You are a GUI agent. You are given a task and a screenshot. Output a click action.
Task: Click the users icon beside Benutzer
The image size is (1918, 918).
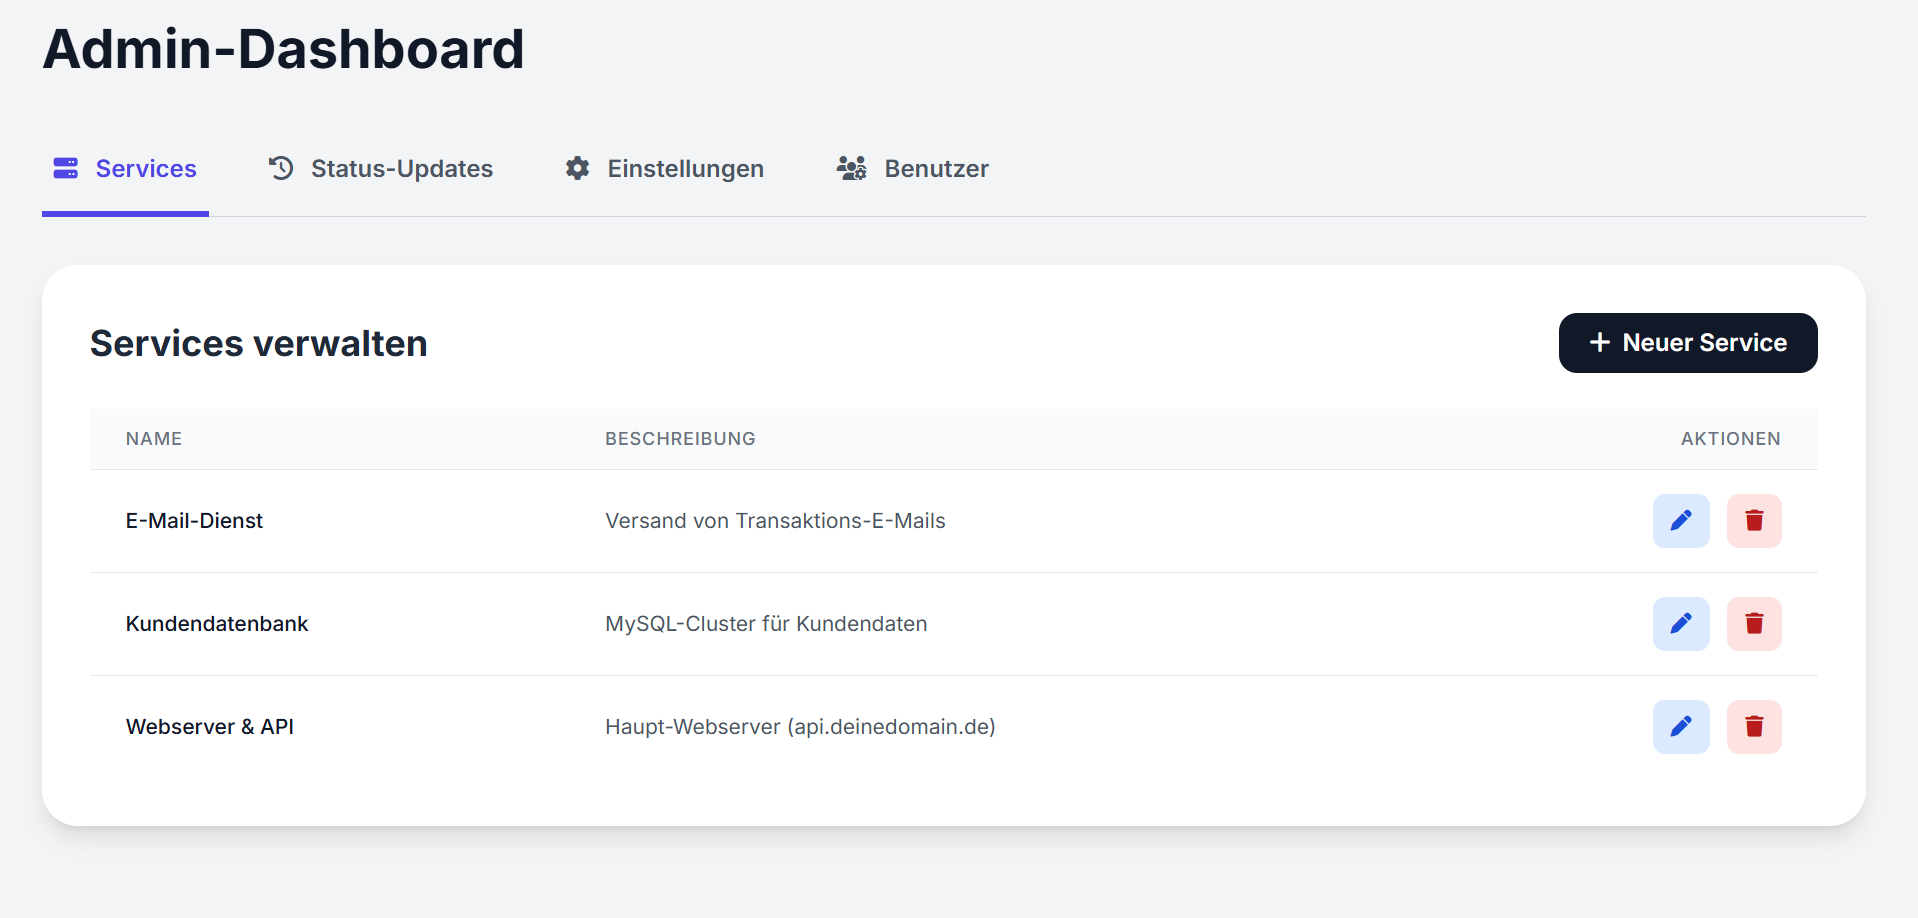click(x=851, y=168)
